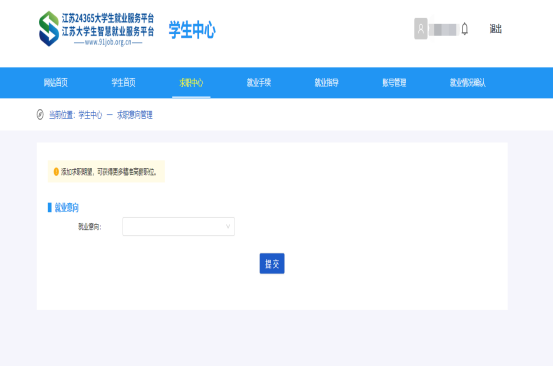
Task: Open the 就业指导 menu item
Action: point(326,83)
